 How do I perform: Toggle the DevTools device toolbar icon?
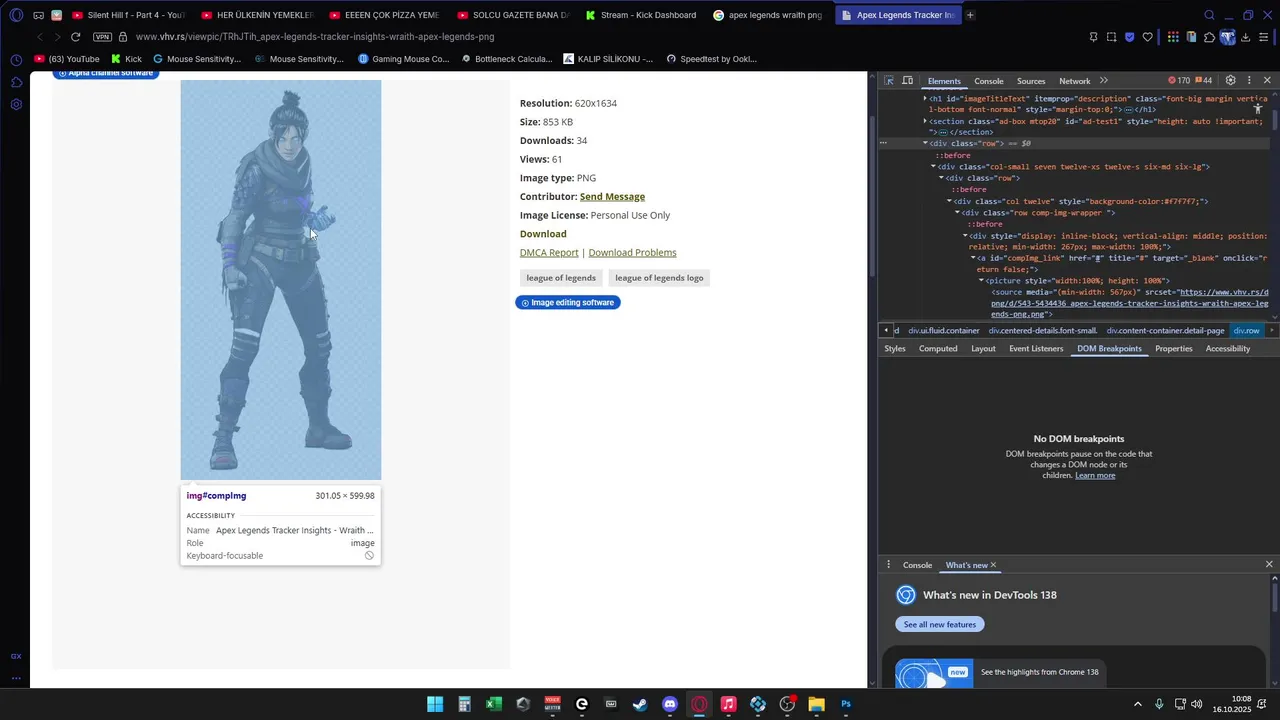[908, 80]
